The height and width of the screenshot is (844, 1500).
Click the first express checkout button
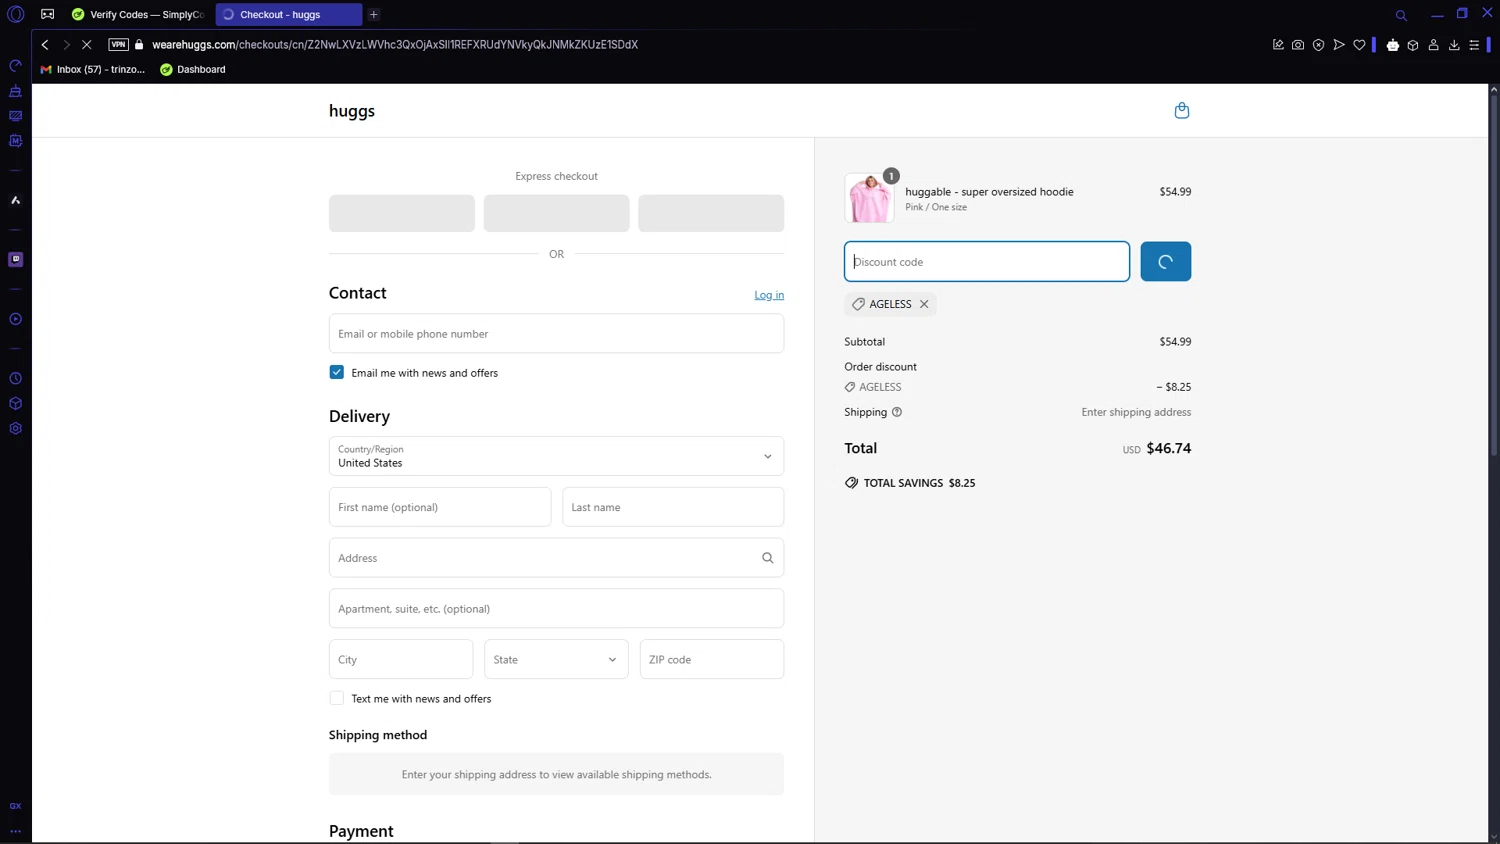coord(402,213)
